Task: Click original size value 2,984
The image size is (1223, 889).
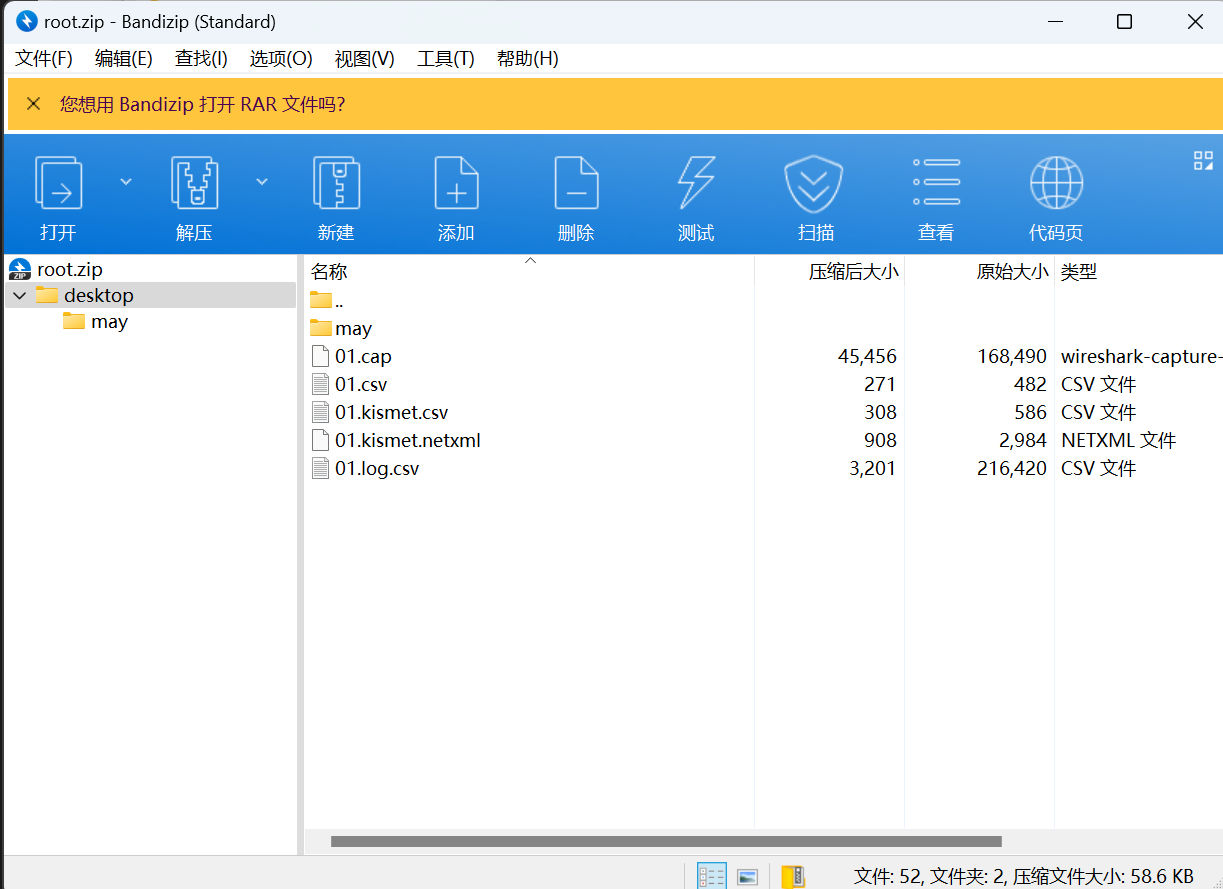Action: pyautogui.click(x=1021, y=440)
